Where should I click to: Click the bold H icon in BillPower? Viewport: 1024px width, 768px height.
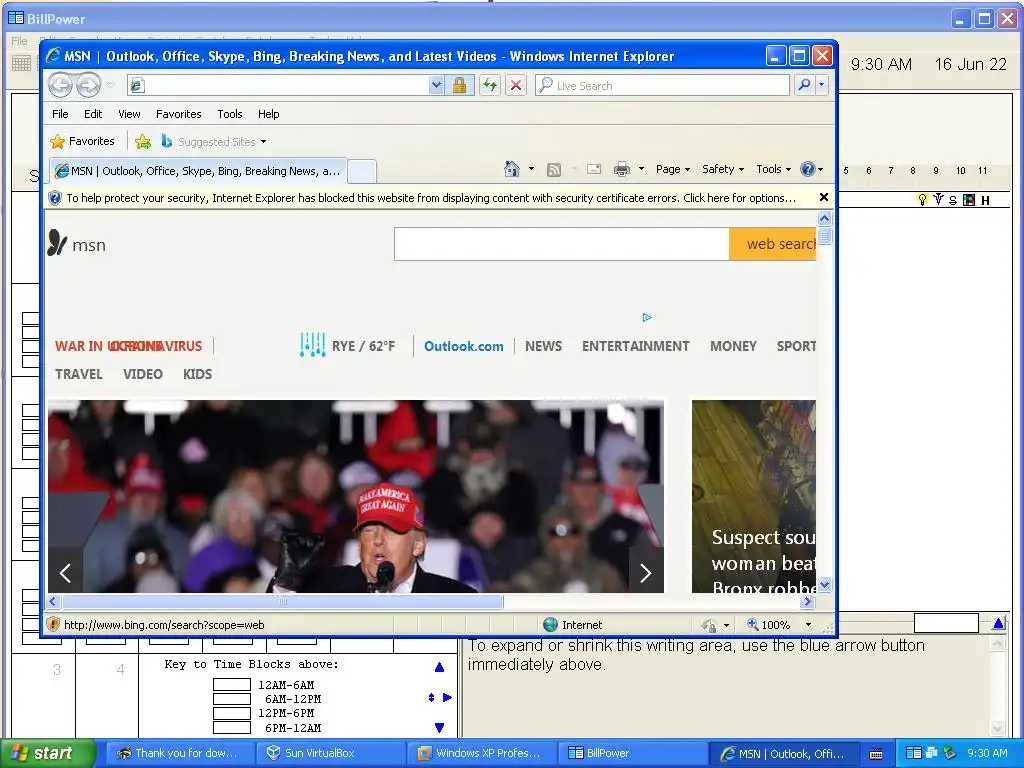985,200
